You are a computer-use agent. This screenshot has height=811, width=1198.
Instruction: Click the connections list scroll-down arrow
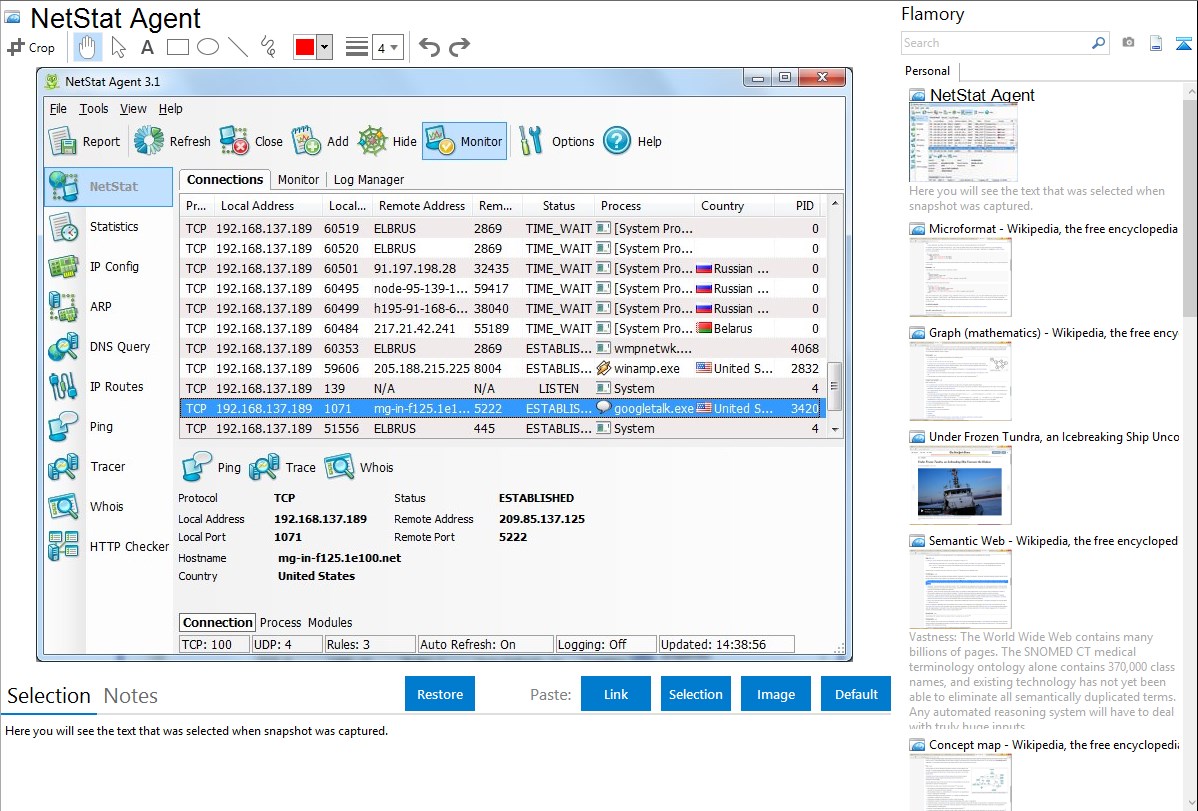coord(835,430)
